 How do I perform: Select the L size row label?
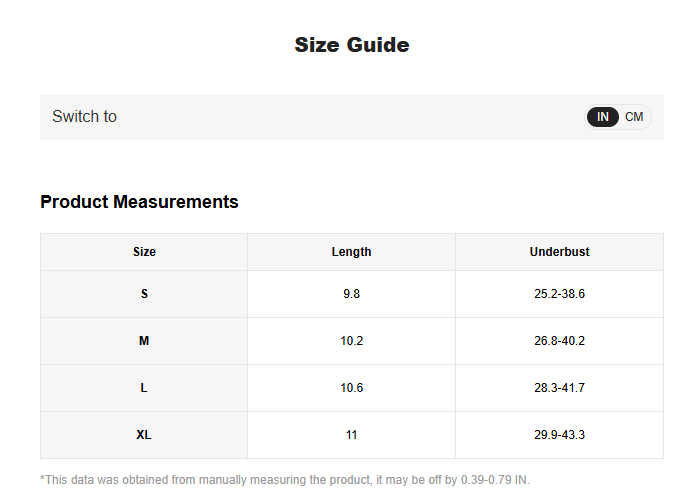click(144, 388)
